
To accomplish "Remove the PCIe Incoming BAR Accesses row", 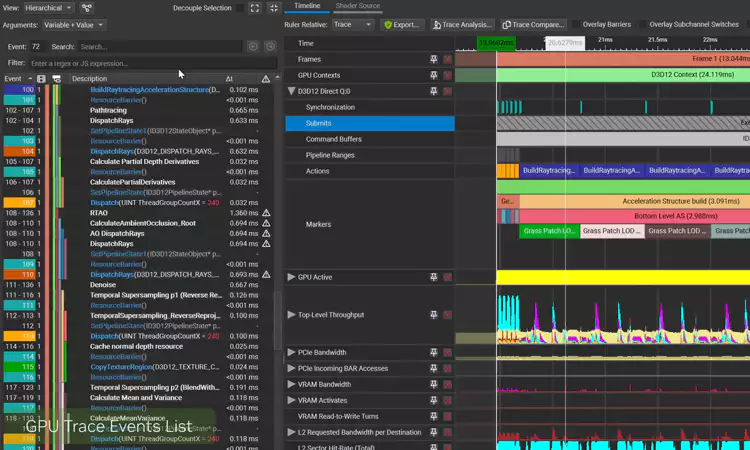I will (447, 368).
